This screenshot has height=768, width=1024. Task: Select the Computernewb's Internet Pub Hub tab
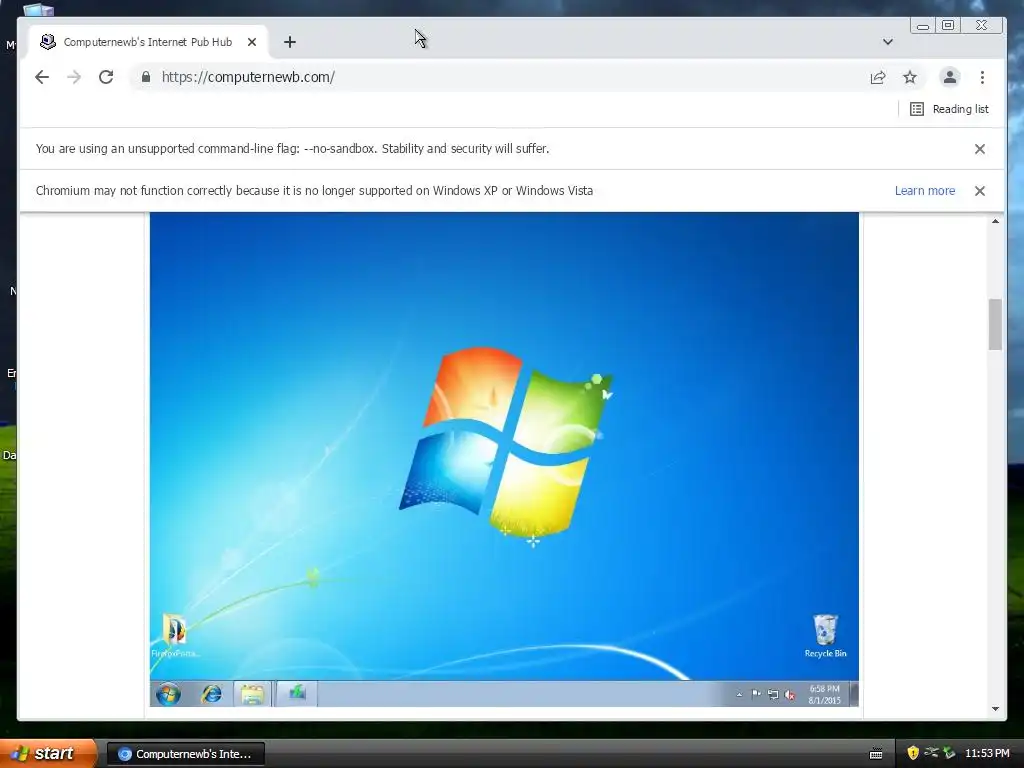(148, 42)
